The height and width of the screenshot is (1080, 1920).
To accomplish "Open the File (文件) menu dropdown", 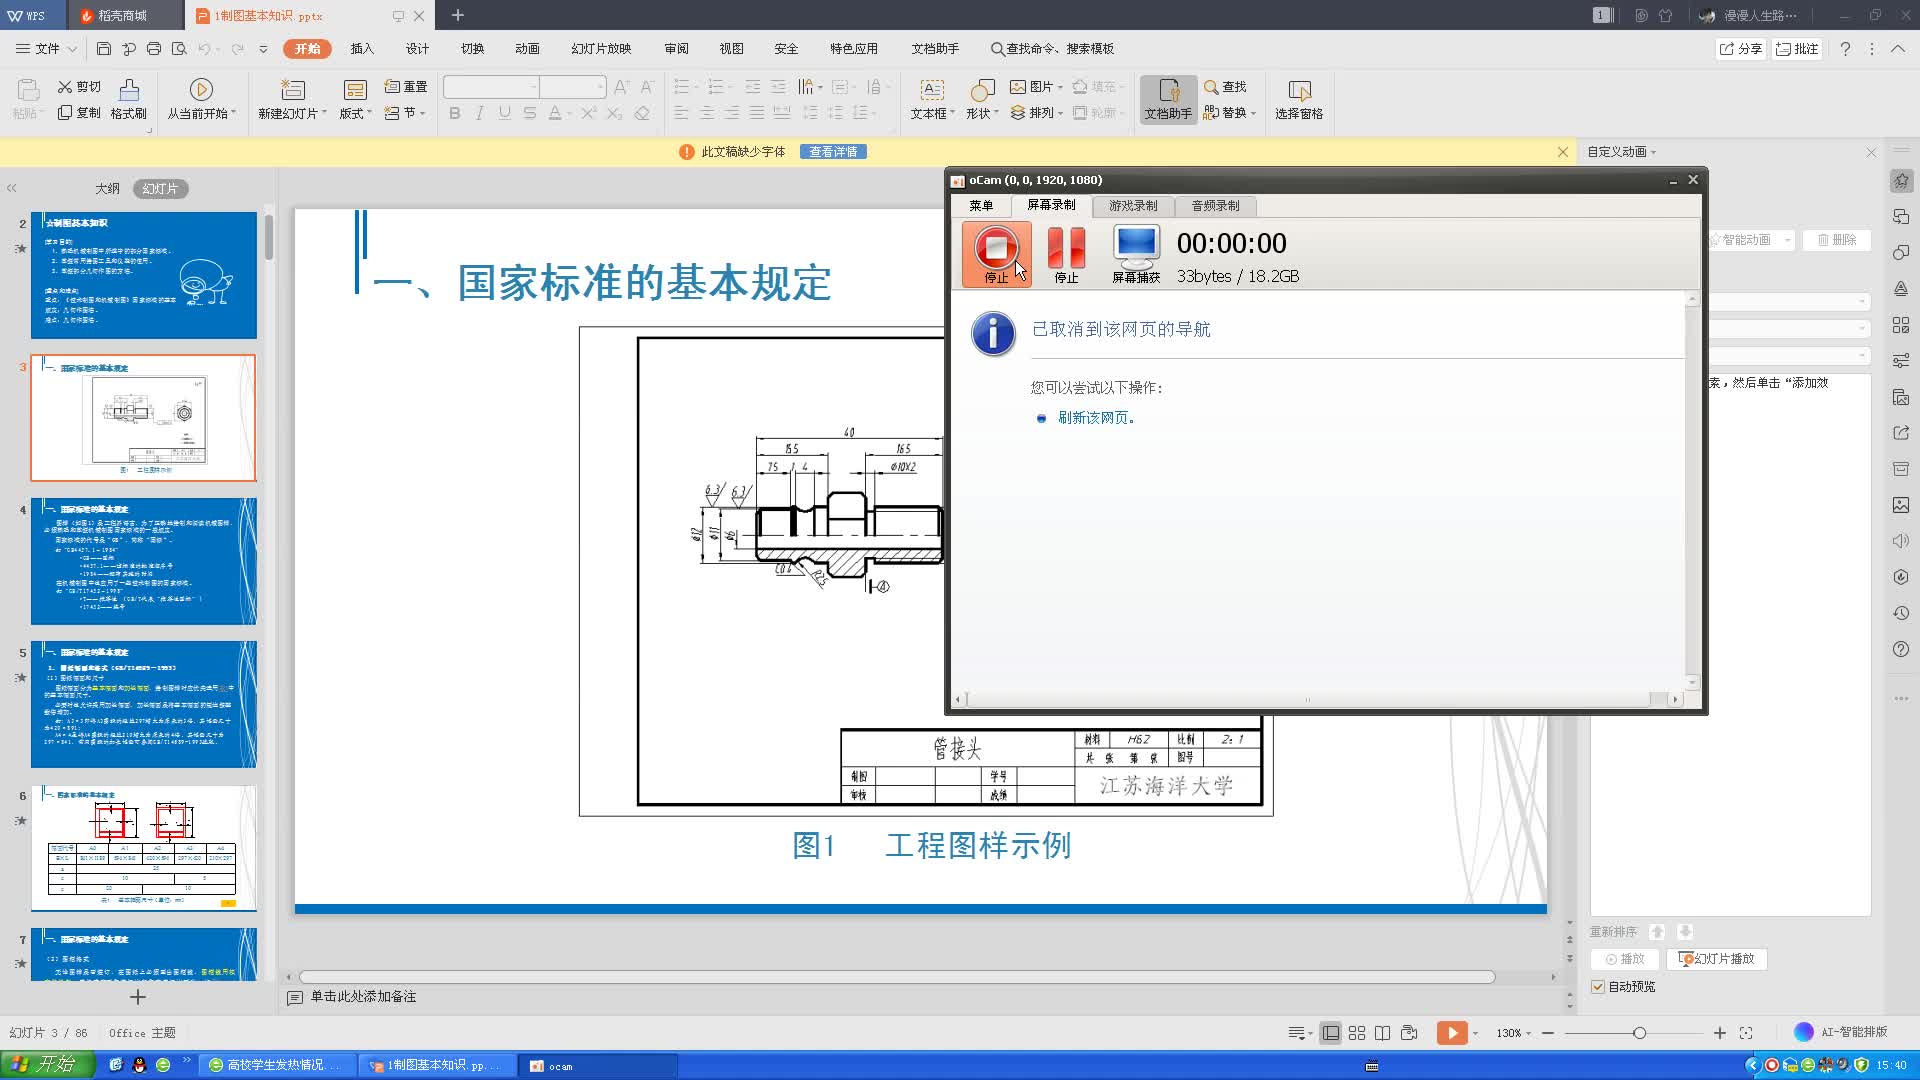I will coord(47,48).
